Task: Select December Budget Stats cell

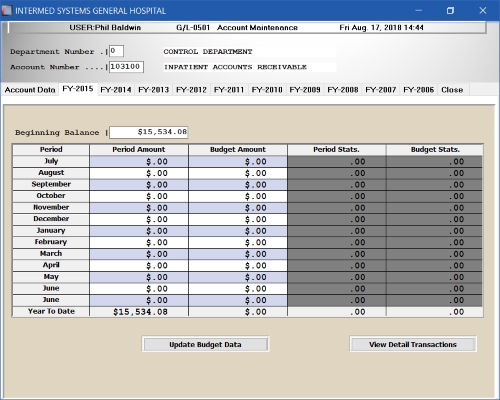Action: pos(434,219)
